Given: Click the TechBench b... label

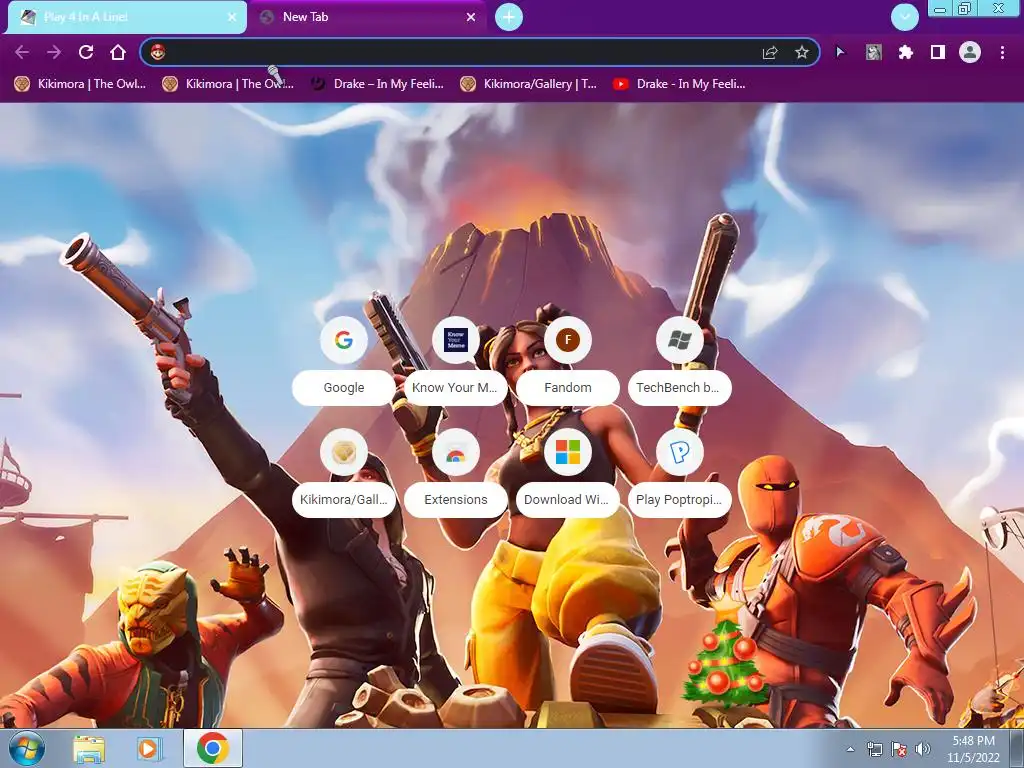Looking at the screenshot, I should [x=679, y=387].
